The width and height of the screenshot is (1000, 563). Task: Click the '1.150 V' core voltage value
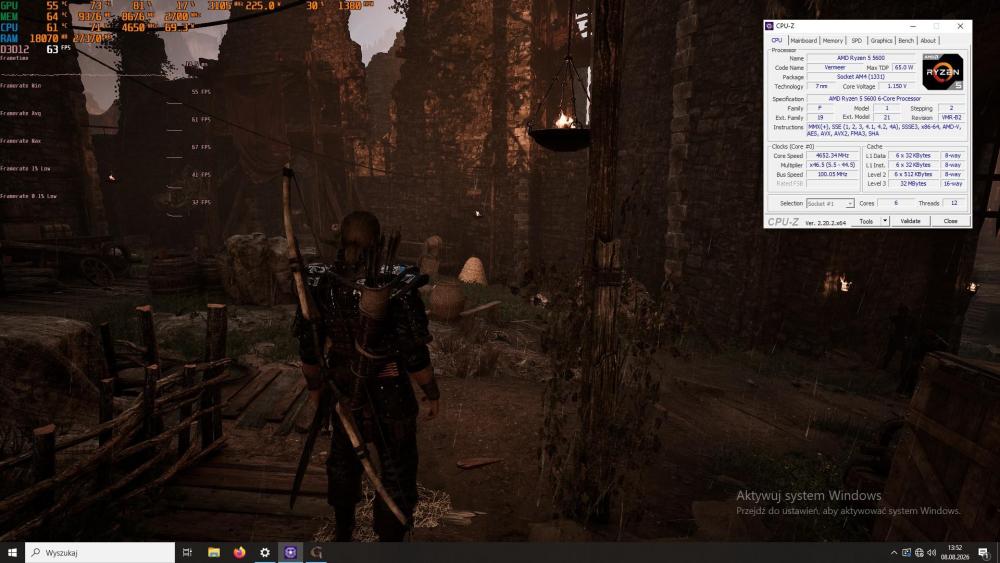[x=897, y=86]
